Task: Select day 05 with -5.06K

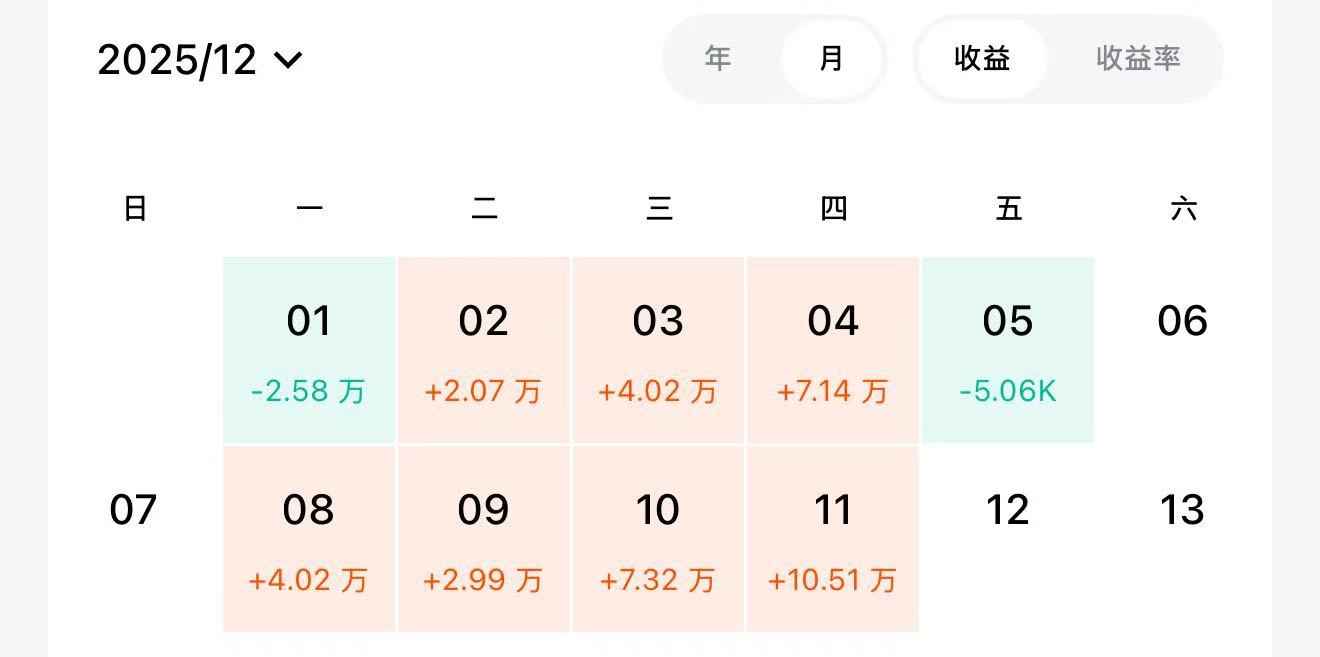Action: 1007,350
